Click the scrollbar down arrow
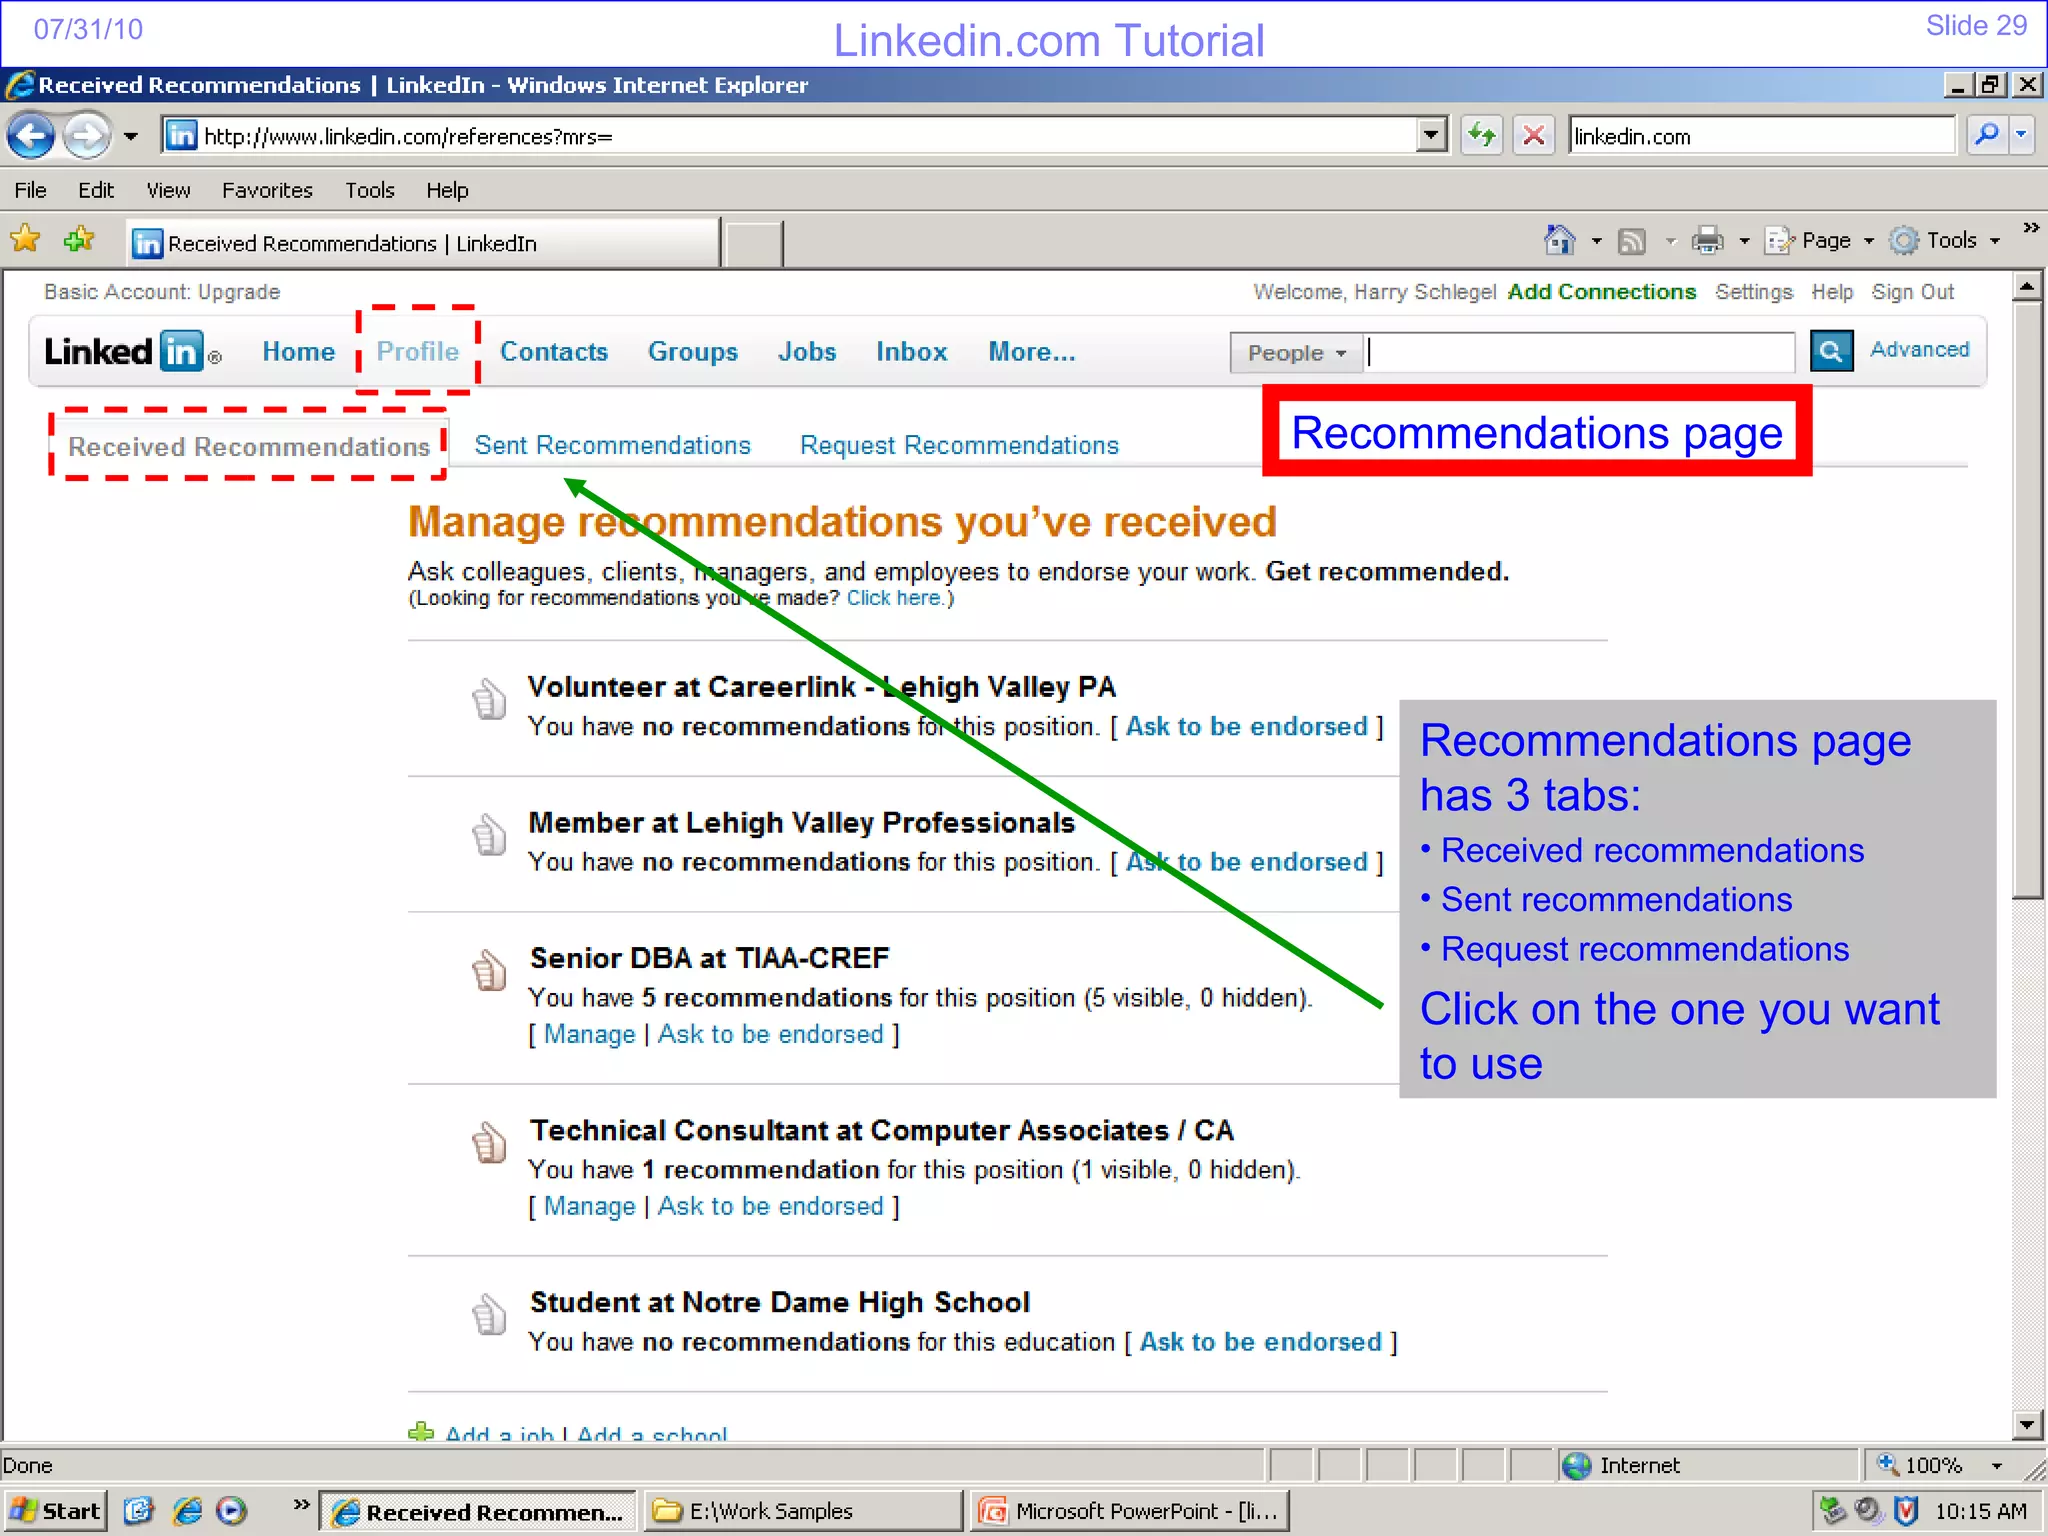The image size is (2048, 1536). tap(2027, 1424)
